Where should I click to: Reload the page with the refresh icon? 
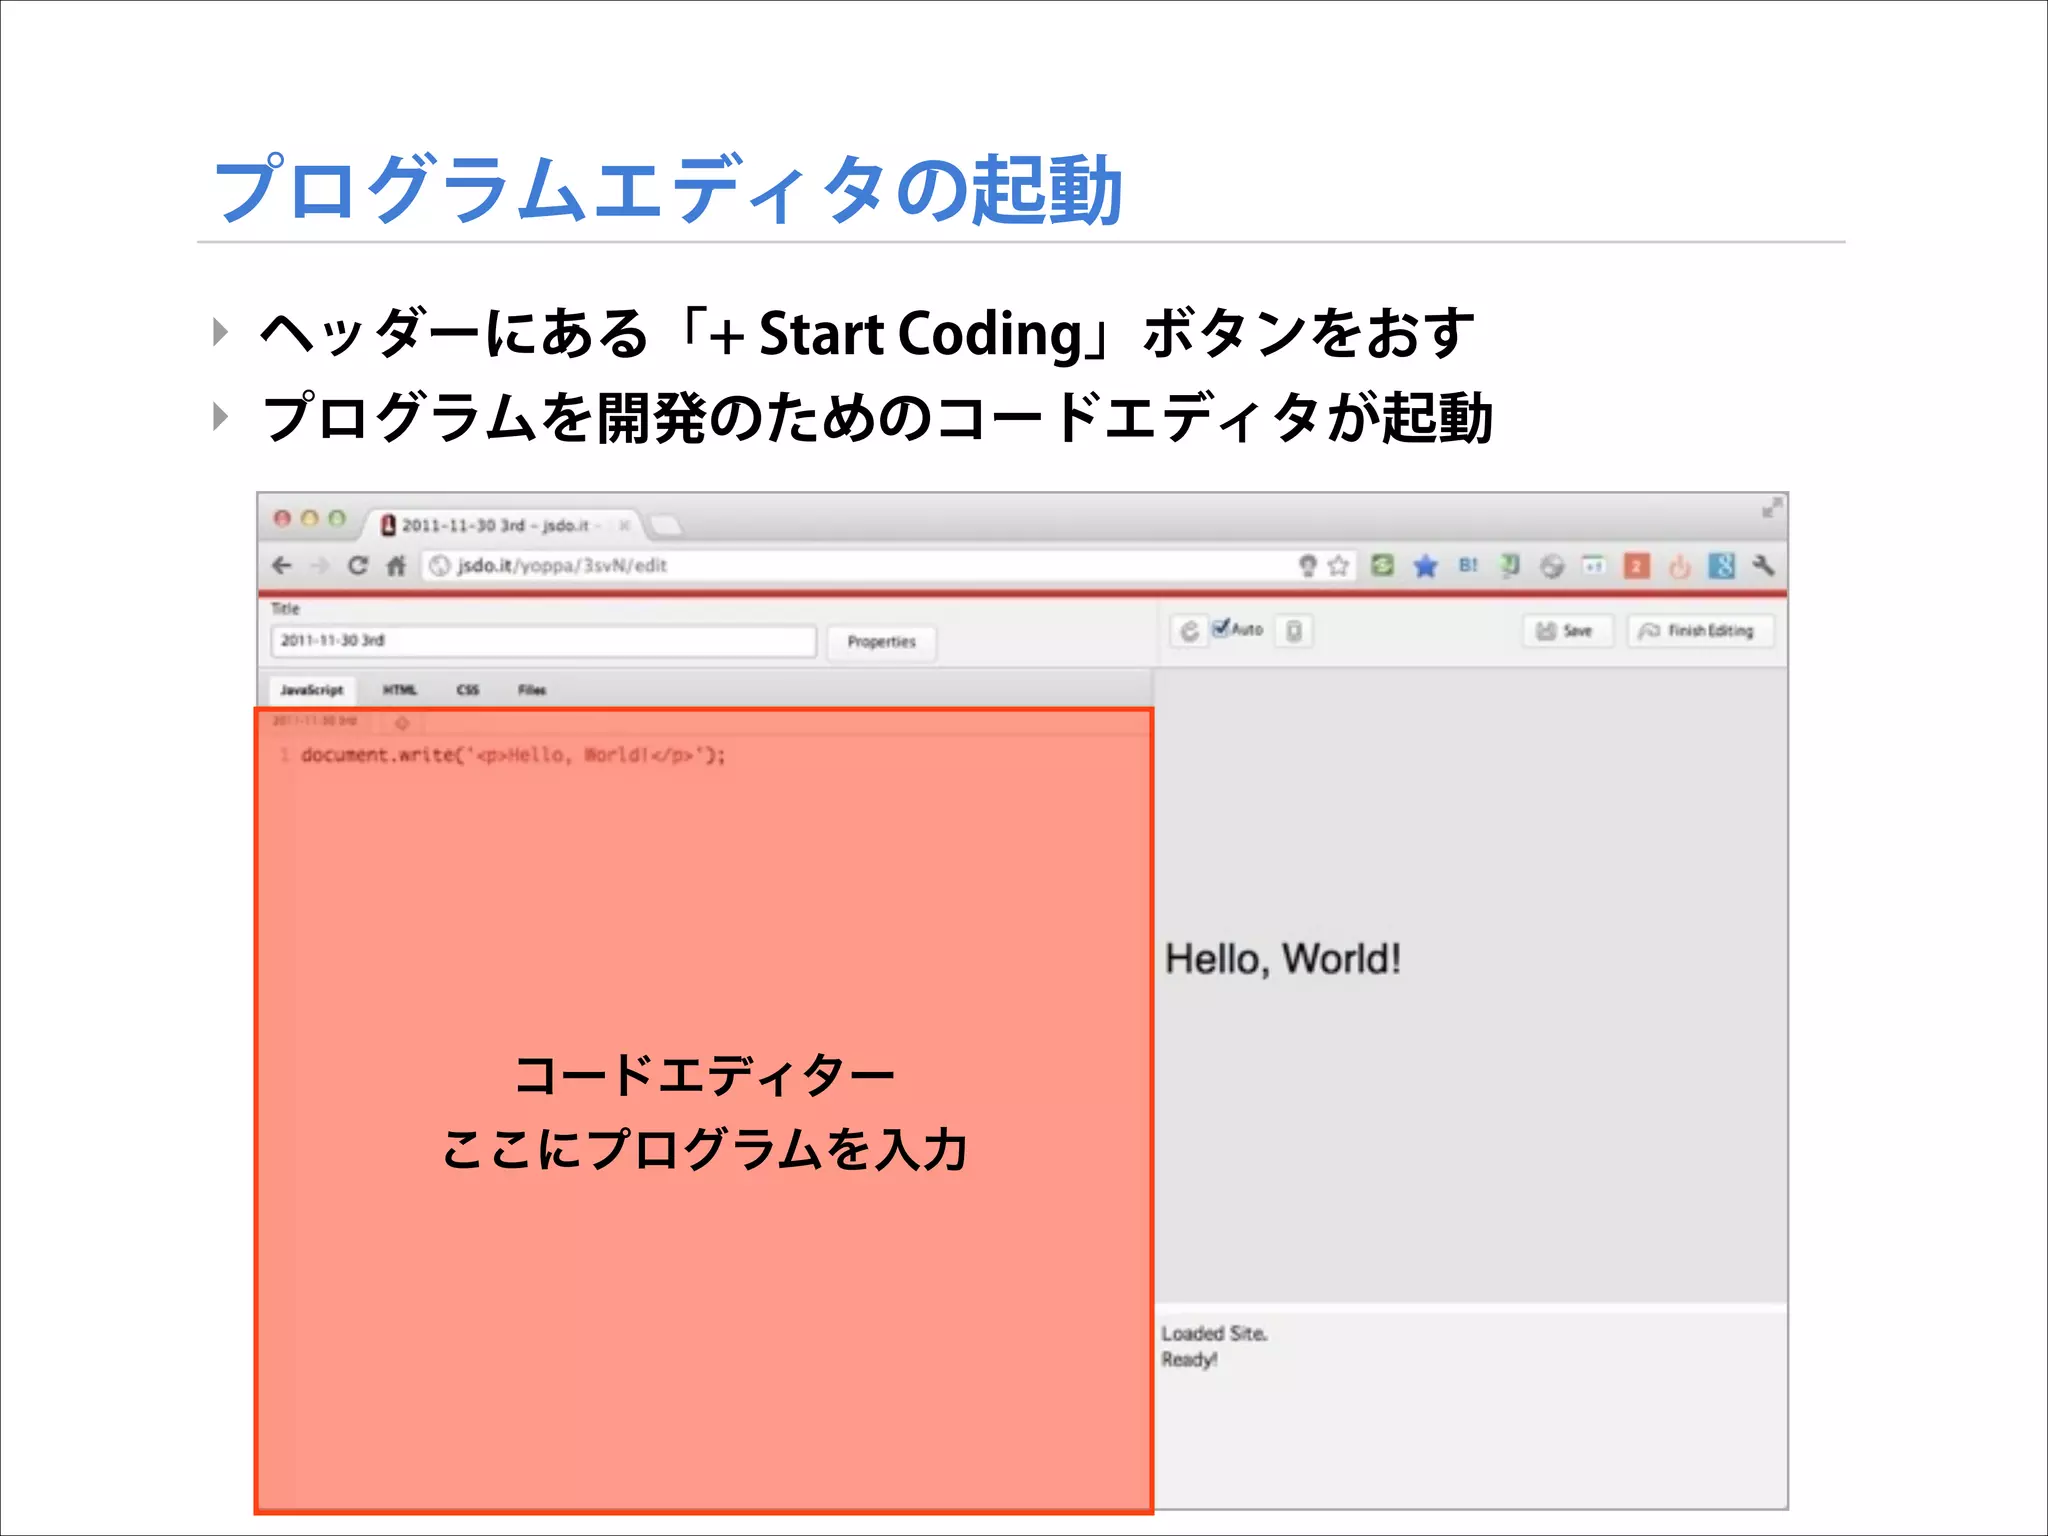(x=357, y=566)
